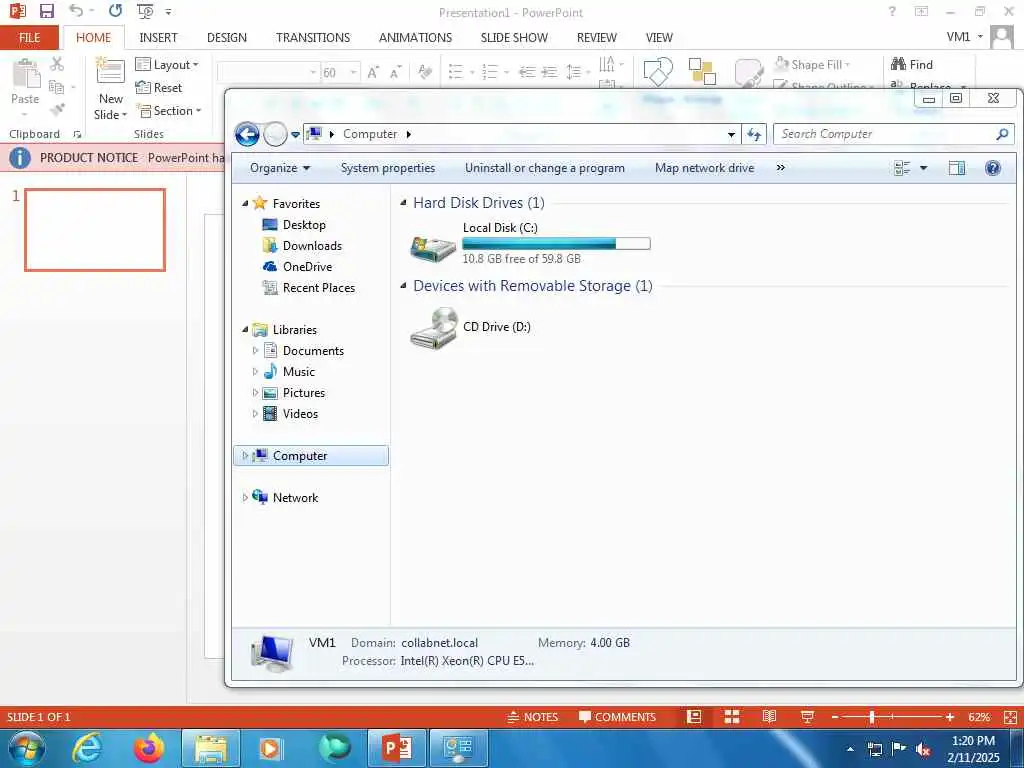
Task: Open the Layout dropdown
Action: coord(167,65)
